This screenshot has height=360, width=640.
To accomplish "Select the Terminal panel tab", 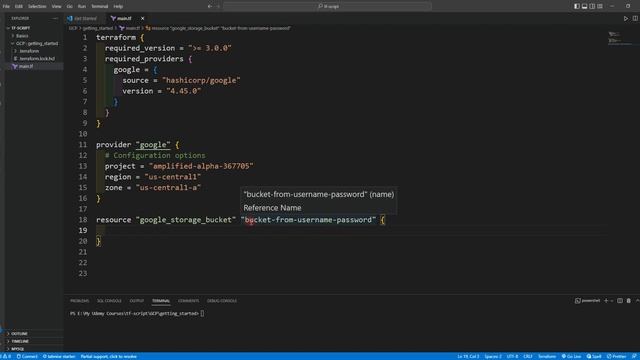I will 161,301.
